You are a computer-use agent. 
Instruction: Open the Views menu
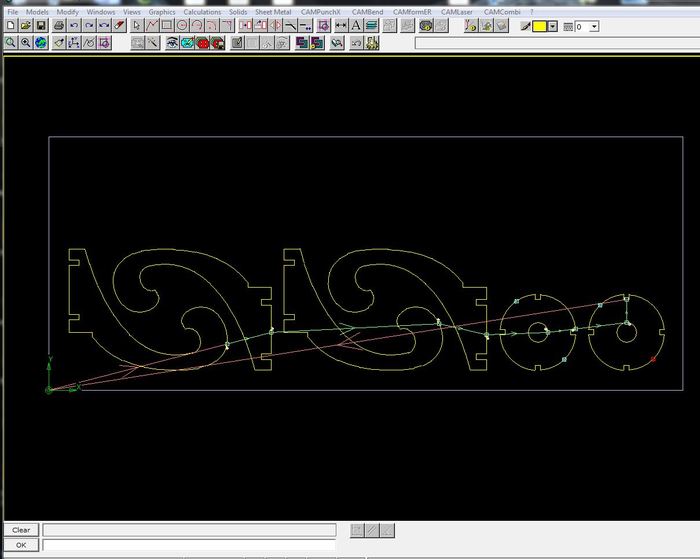132,12
